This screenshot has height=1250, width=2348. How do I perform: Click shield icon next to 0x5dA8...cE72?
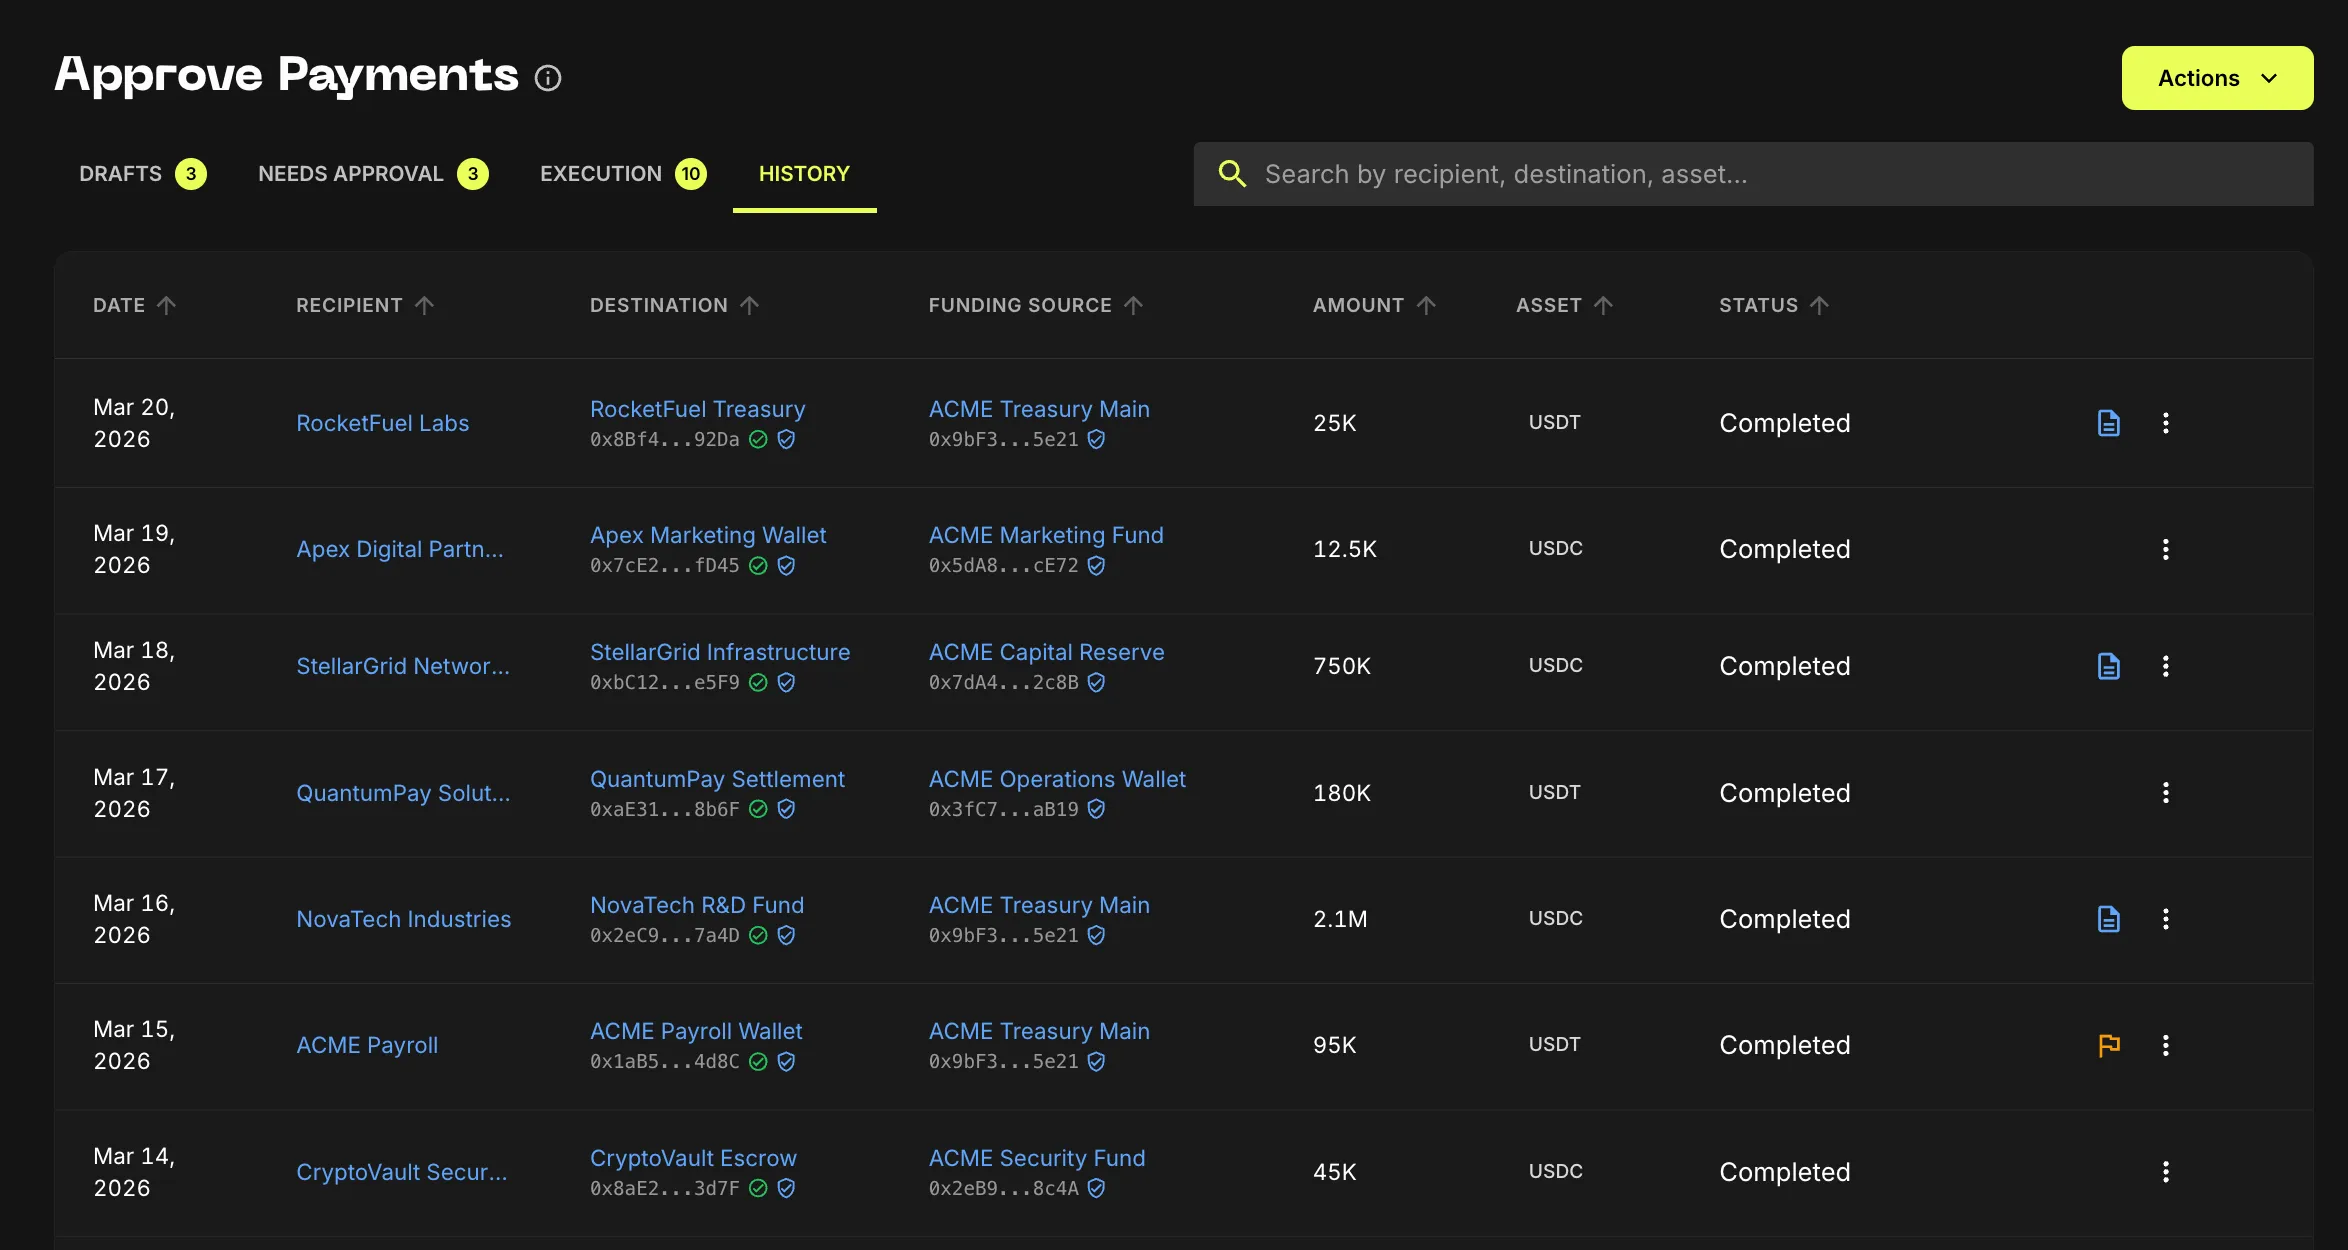coord(1096,566)
